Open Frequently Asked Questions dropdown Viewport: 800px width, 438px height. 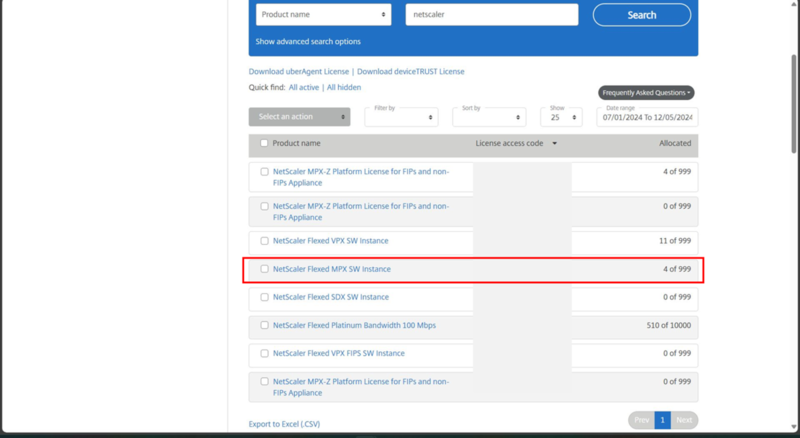646,92
